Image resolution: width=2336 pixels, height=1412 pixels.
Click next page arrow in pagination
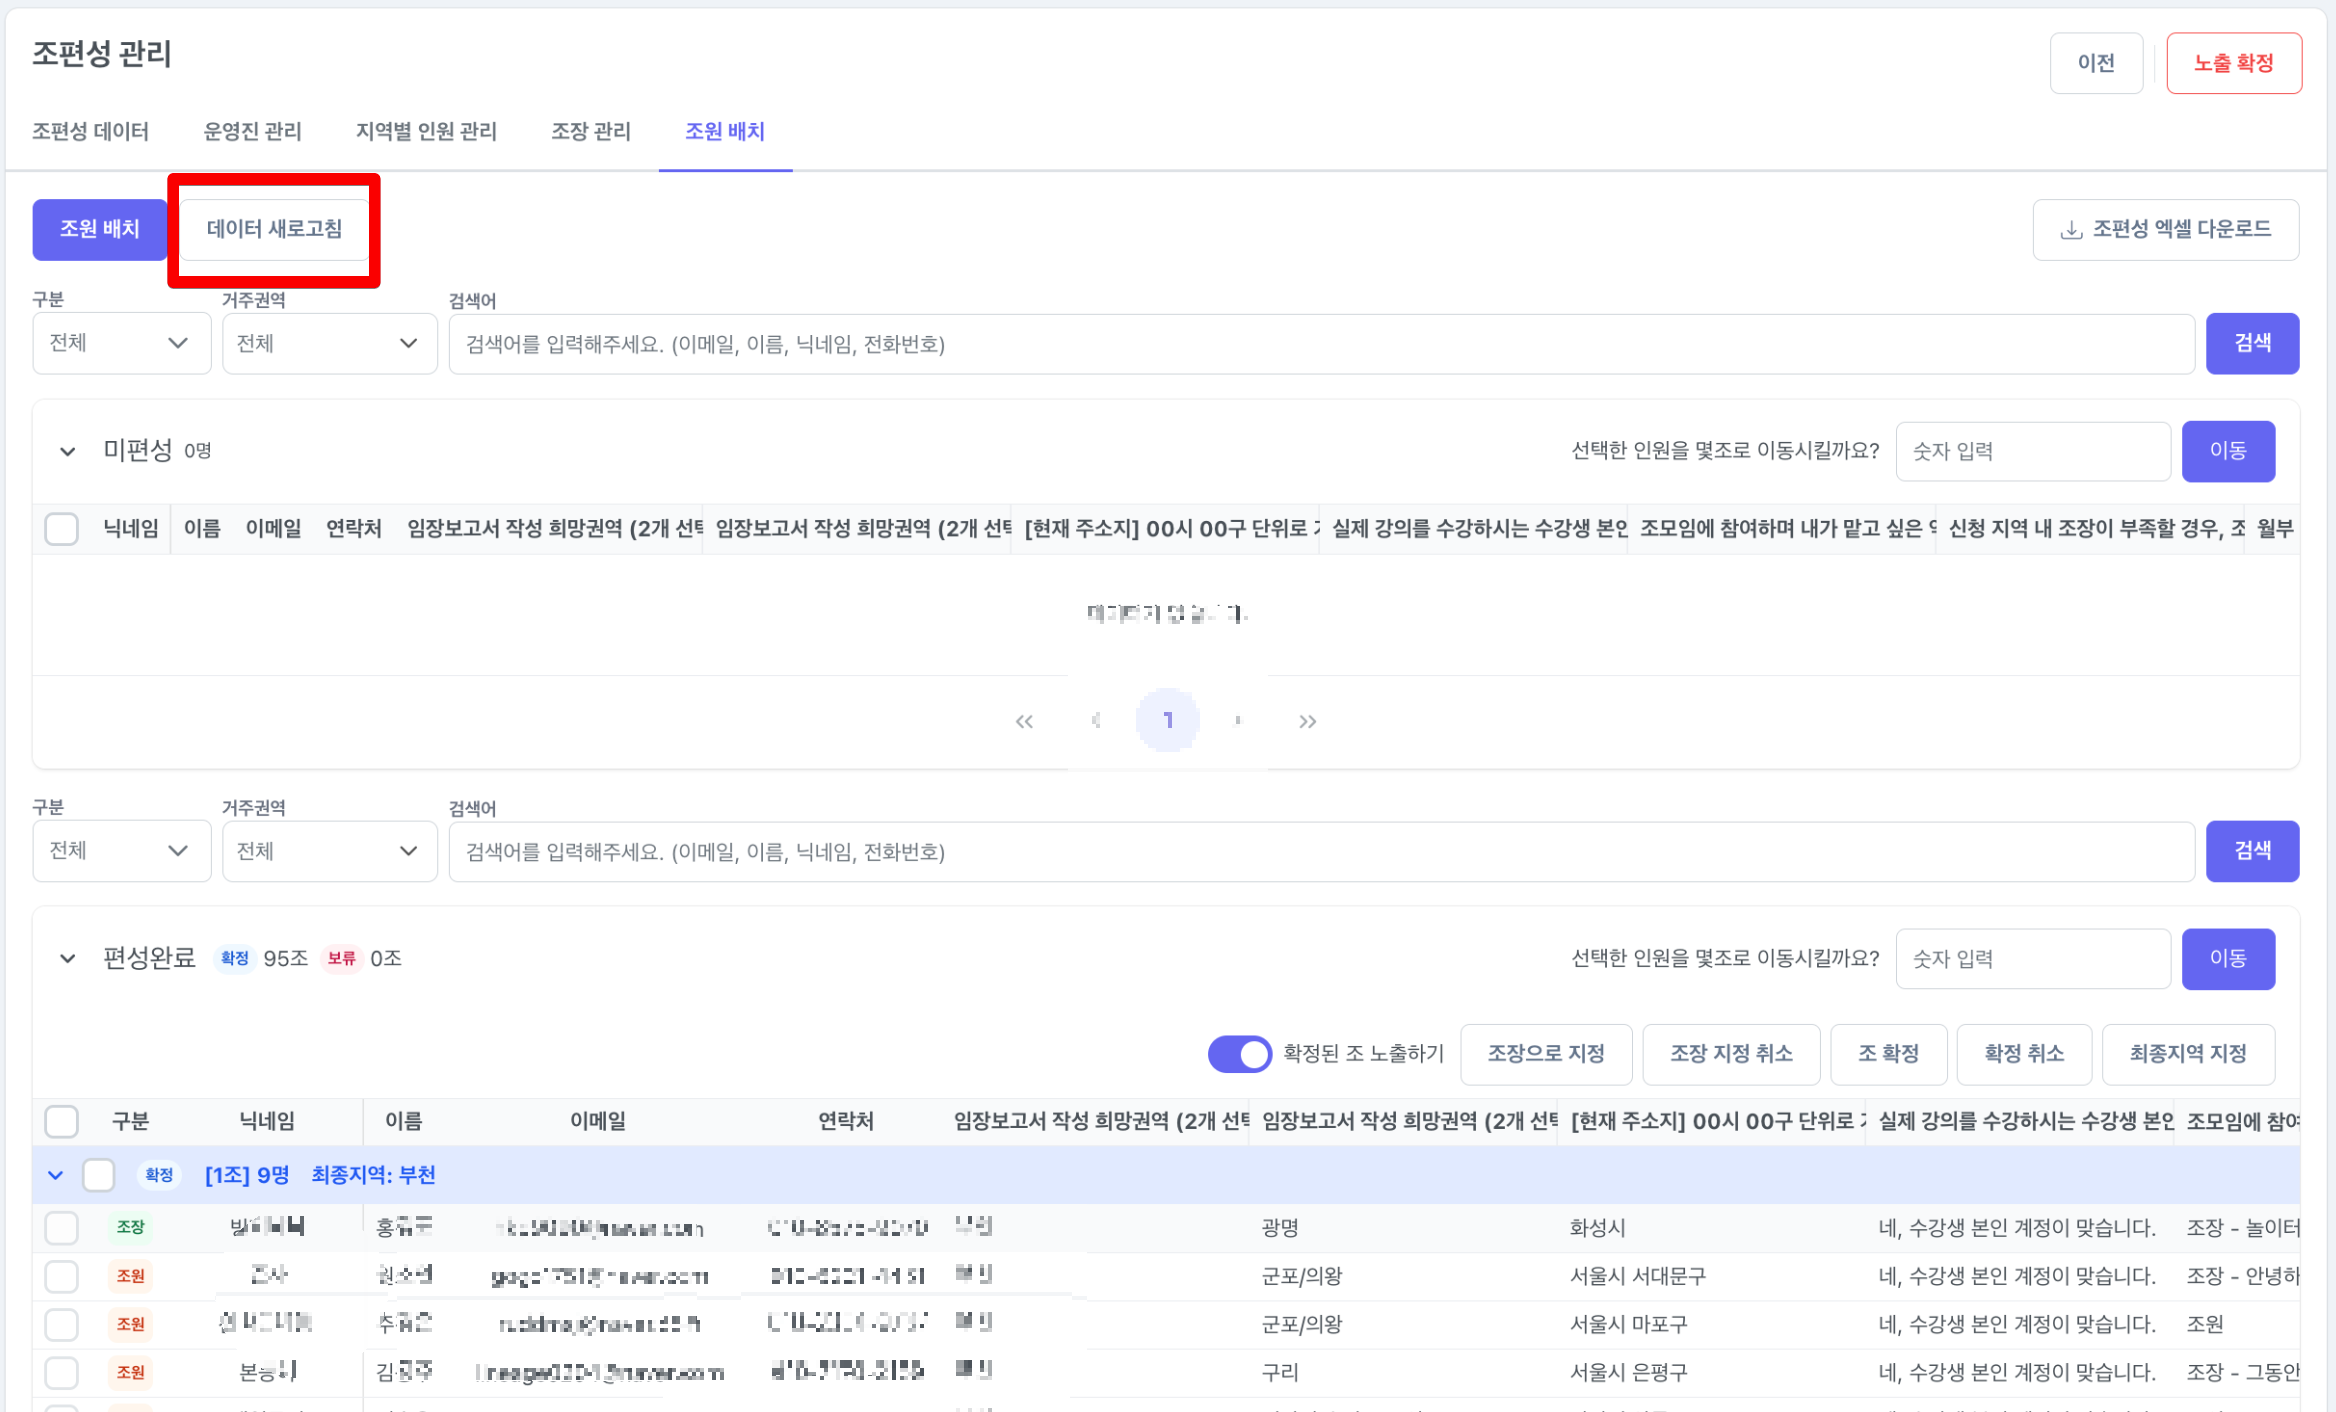[x=1238, y=721]
